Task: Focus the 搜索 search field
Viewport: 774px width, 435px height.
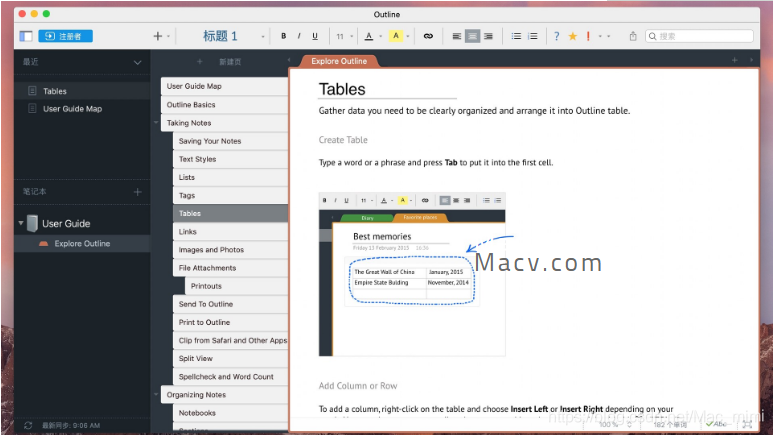Action: 699,36
